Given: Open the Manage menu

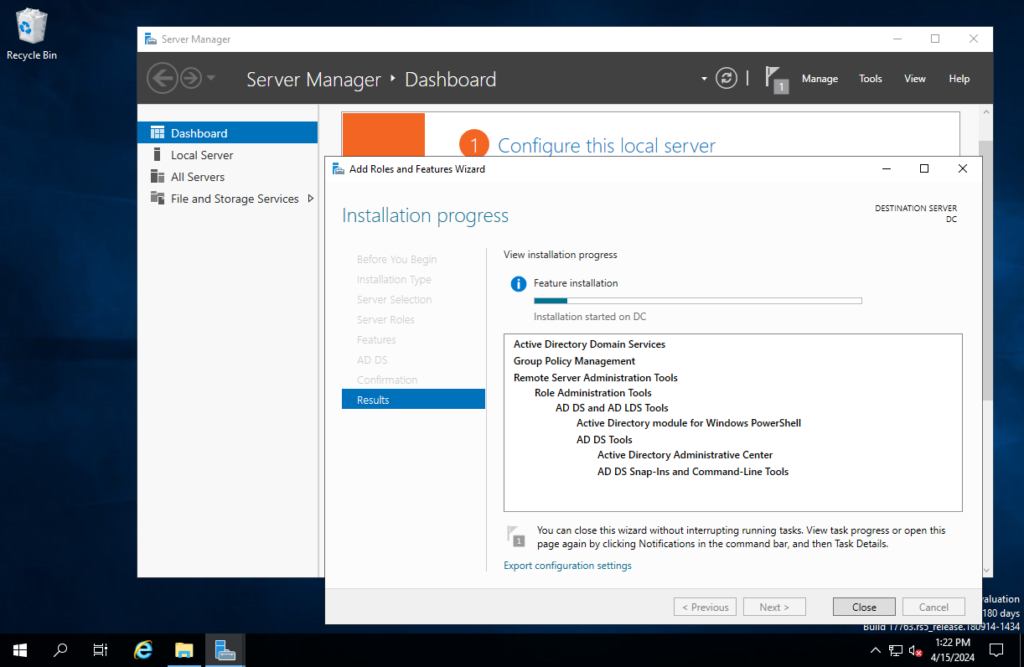Looking at the screenshot, I should (x=820, y=78).
